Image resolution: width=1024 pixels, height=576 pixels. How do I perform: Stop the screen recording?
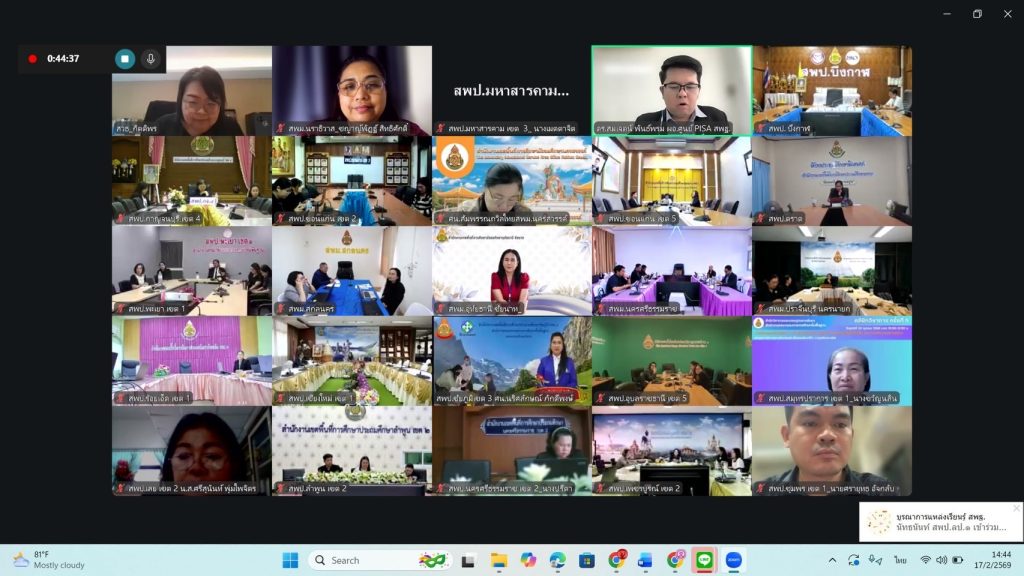(125, 59)
